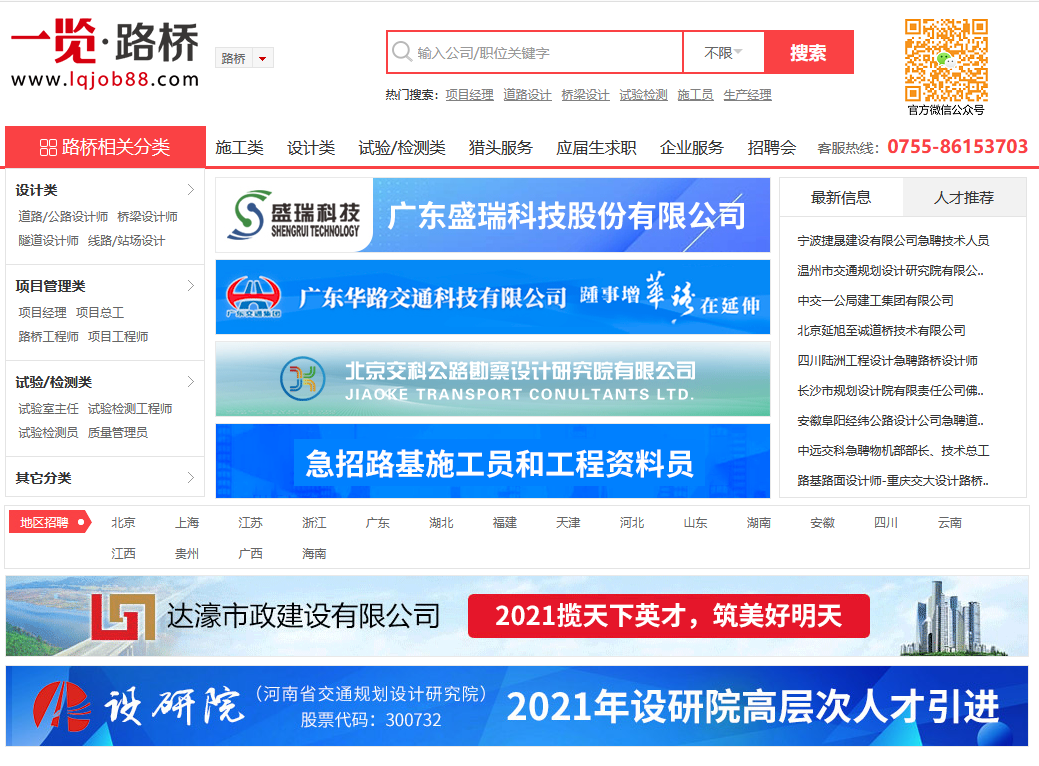Open the 隧道设计师 category link
The width and height of the screenshot is (1039, 766).
coord(48,241)
